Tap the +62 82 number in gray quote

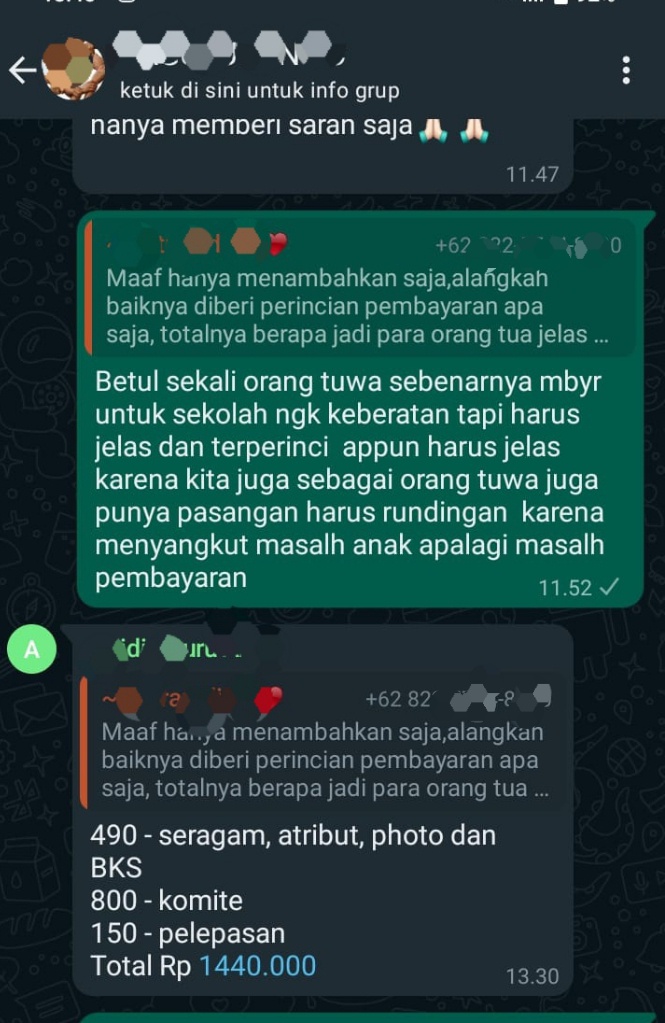[457, 699]
